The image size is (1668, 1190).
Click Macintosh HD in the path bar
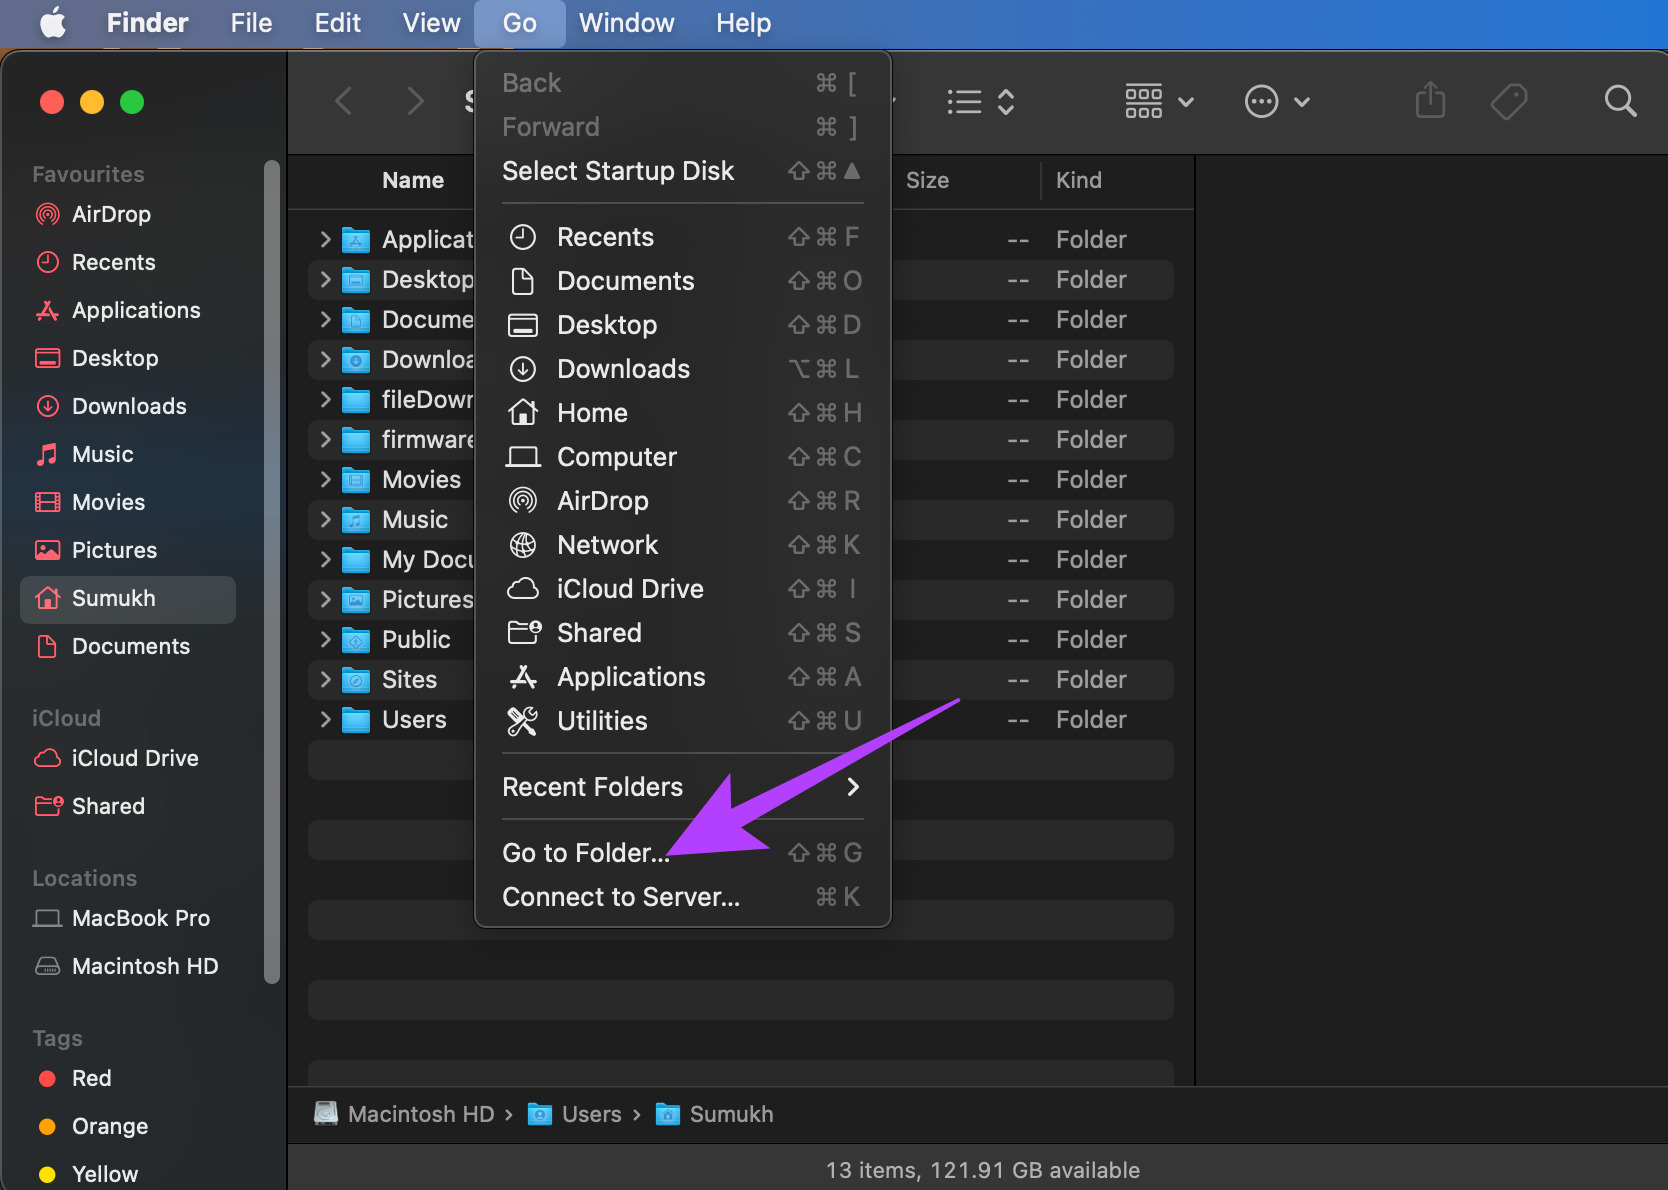click(x=405, y=1114)
